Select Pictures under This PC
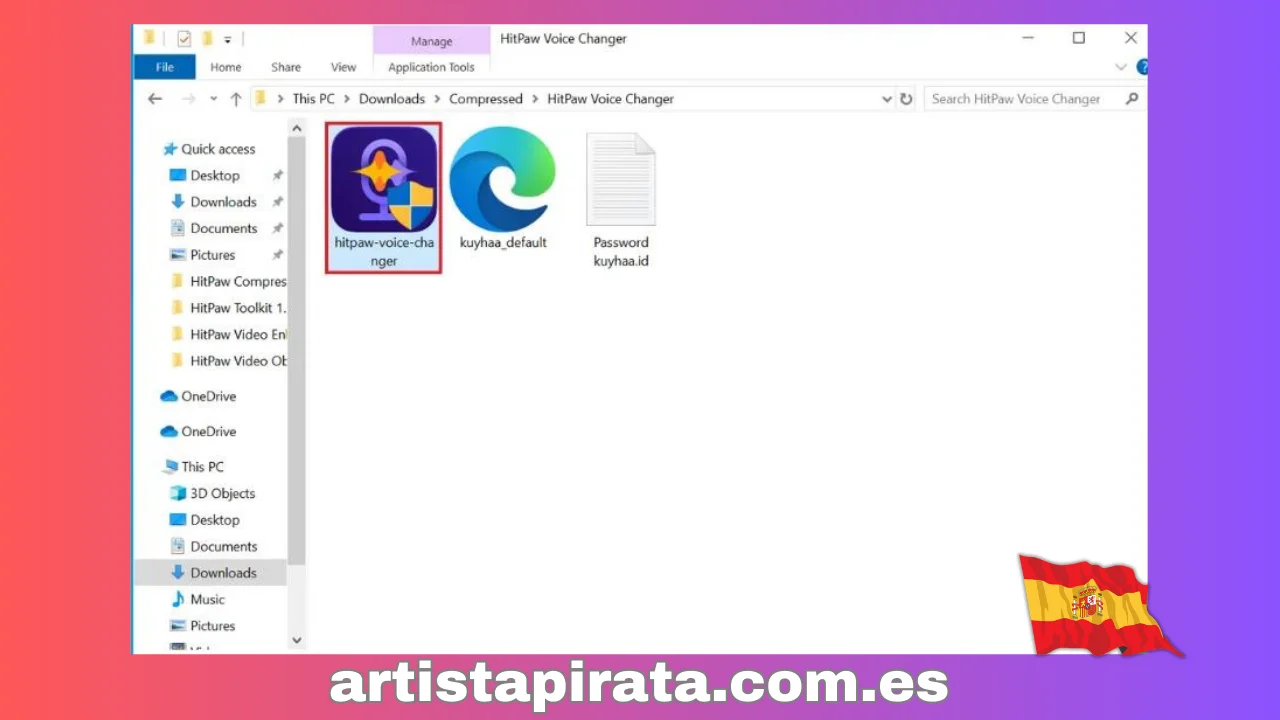 [212, 626]
